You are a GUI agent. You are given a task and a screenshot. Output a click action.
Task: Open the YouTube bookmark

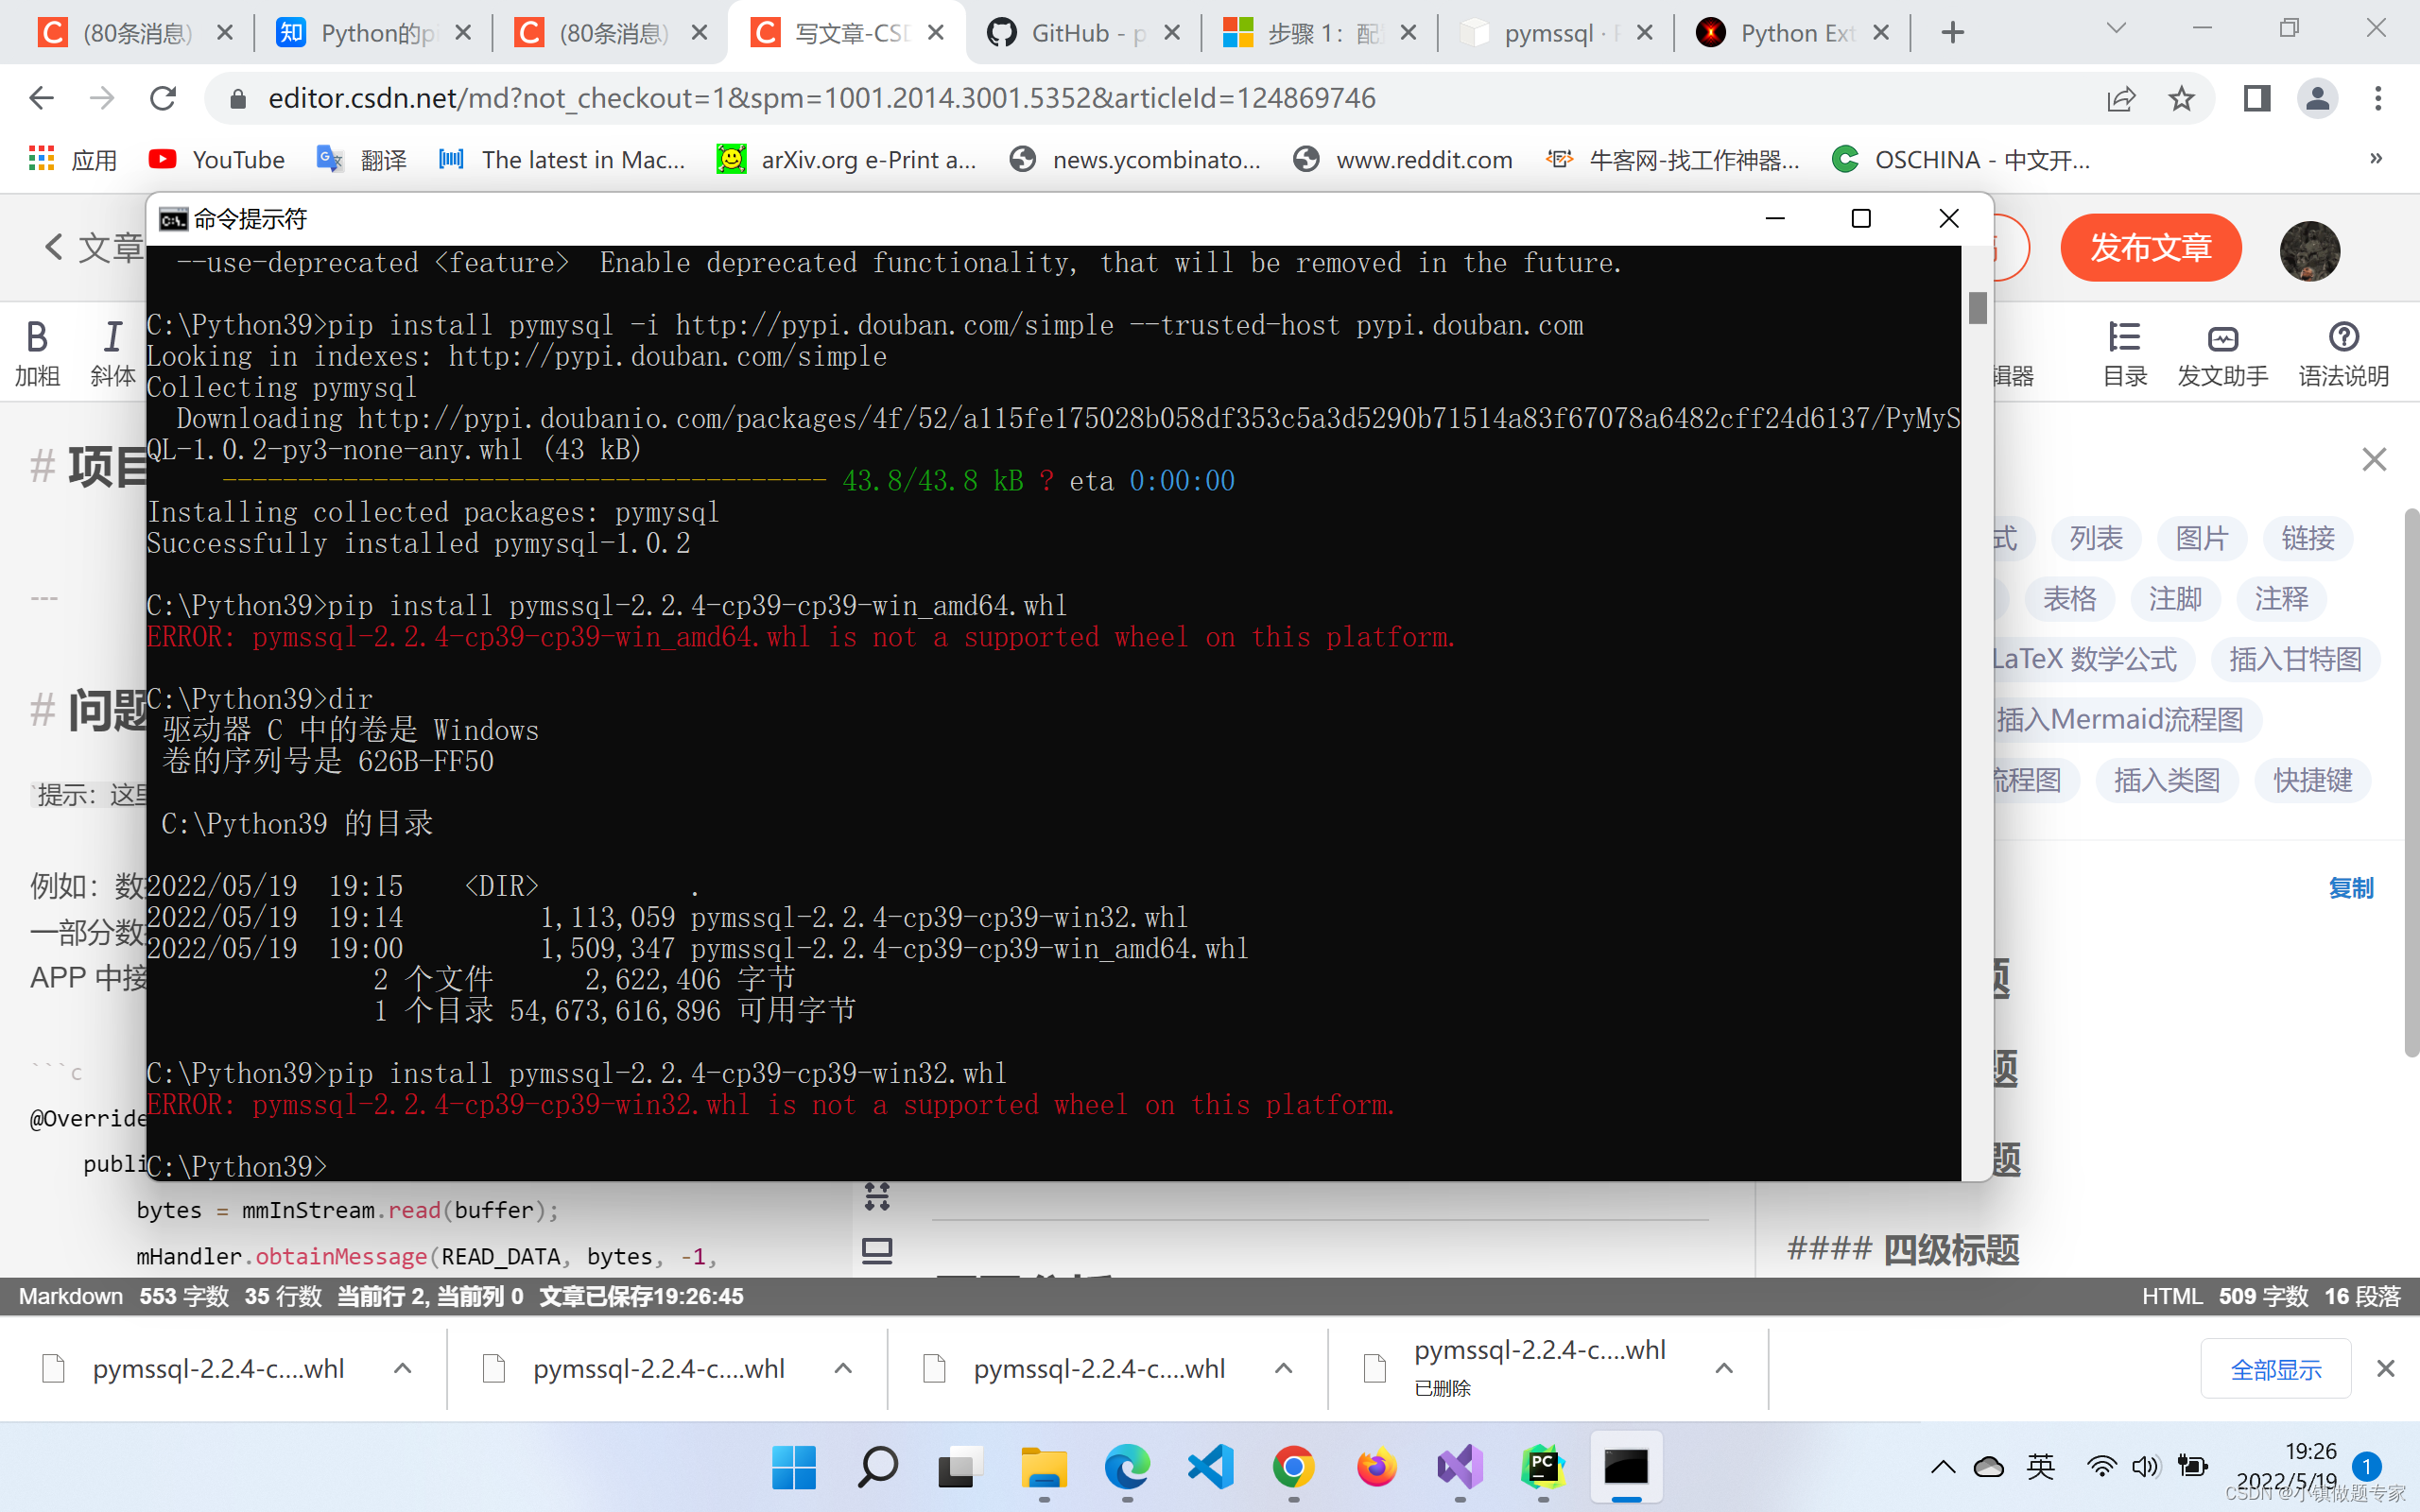coord(216,160)
